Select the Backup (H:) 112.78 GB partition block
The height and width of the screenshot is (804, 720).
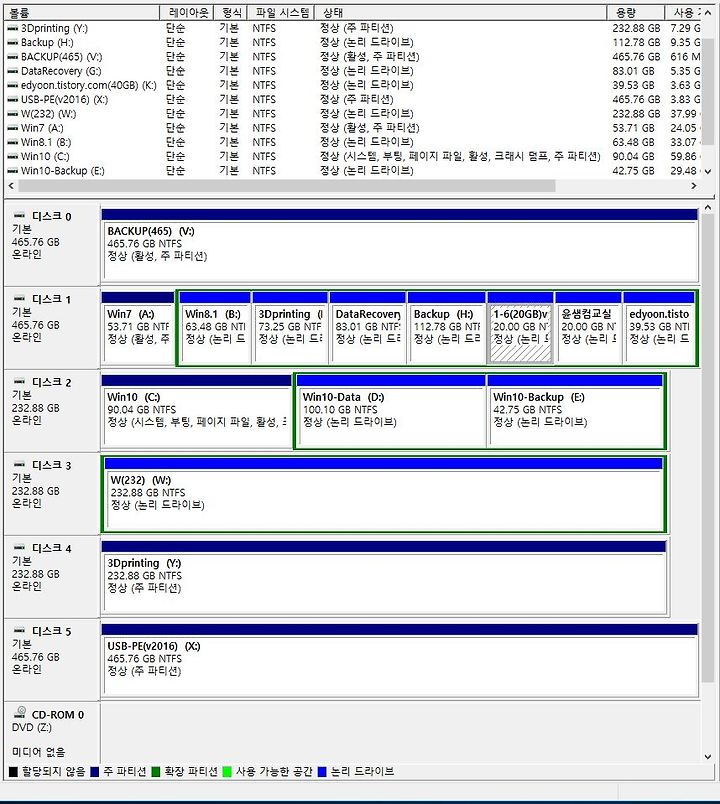(x=447, y=328)
